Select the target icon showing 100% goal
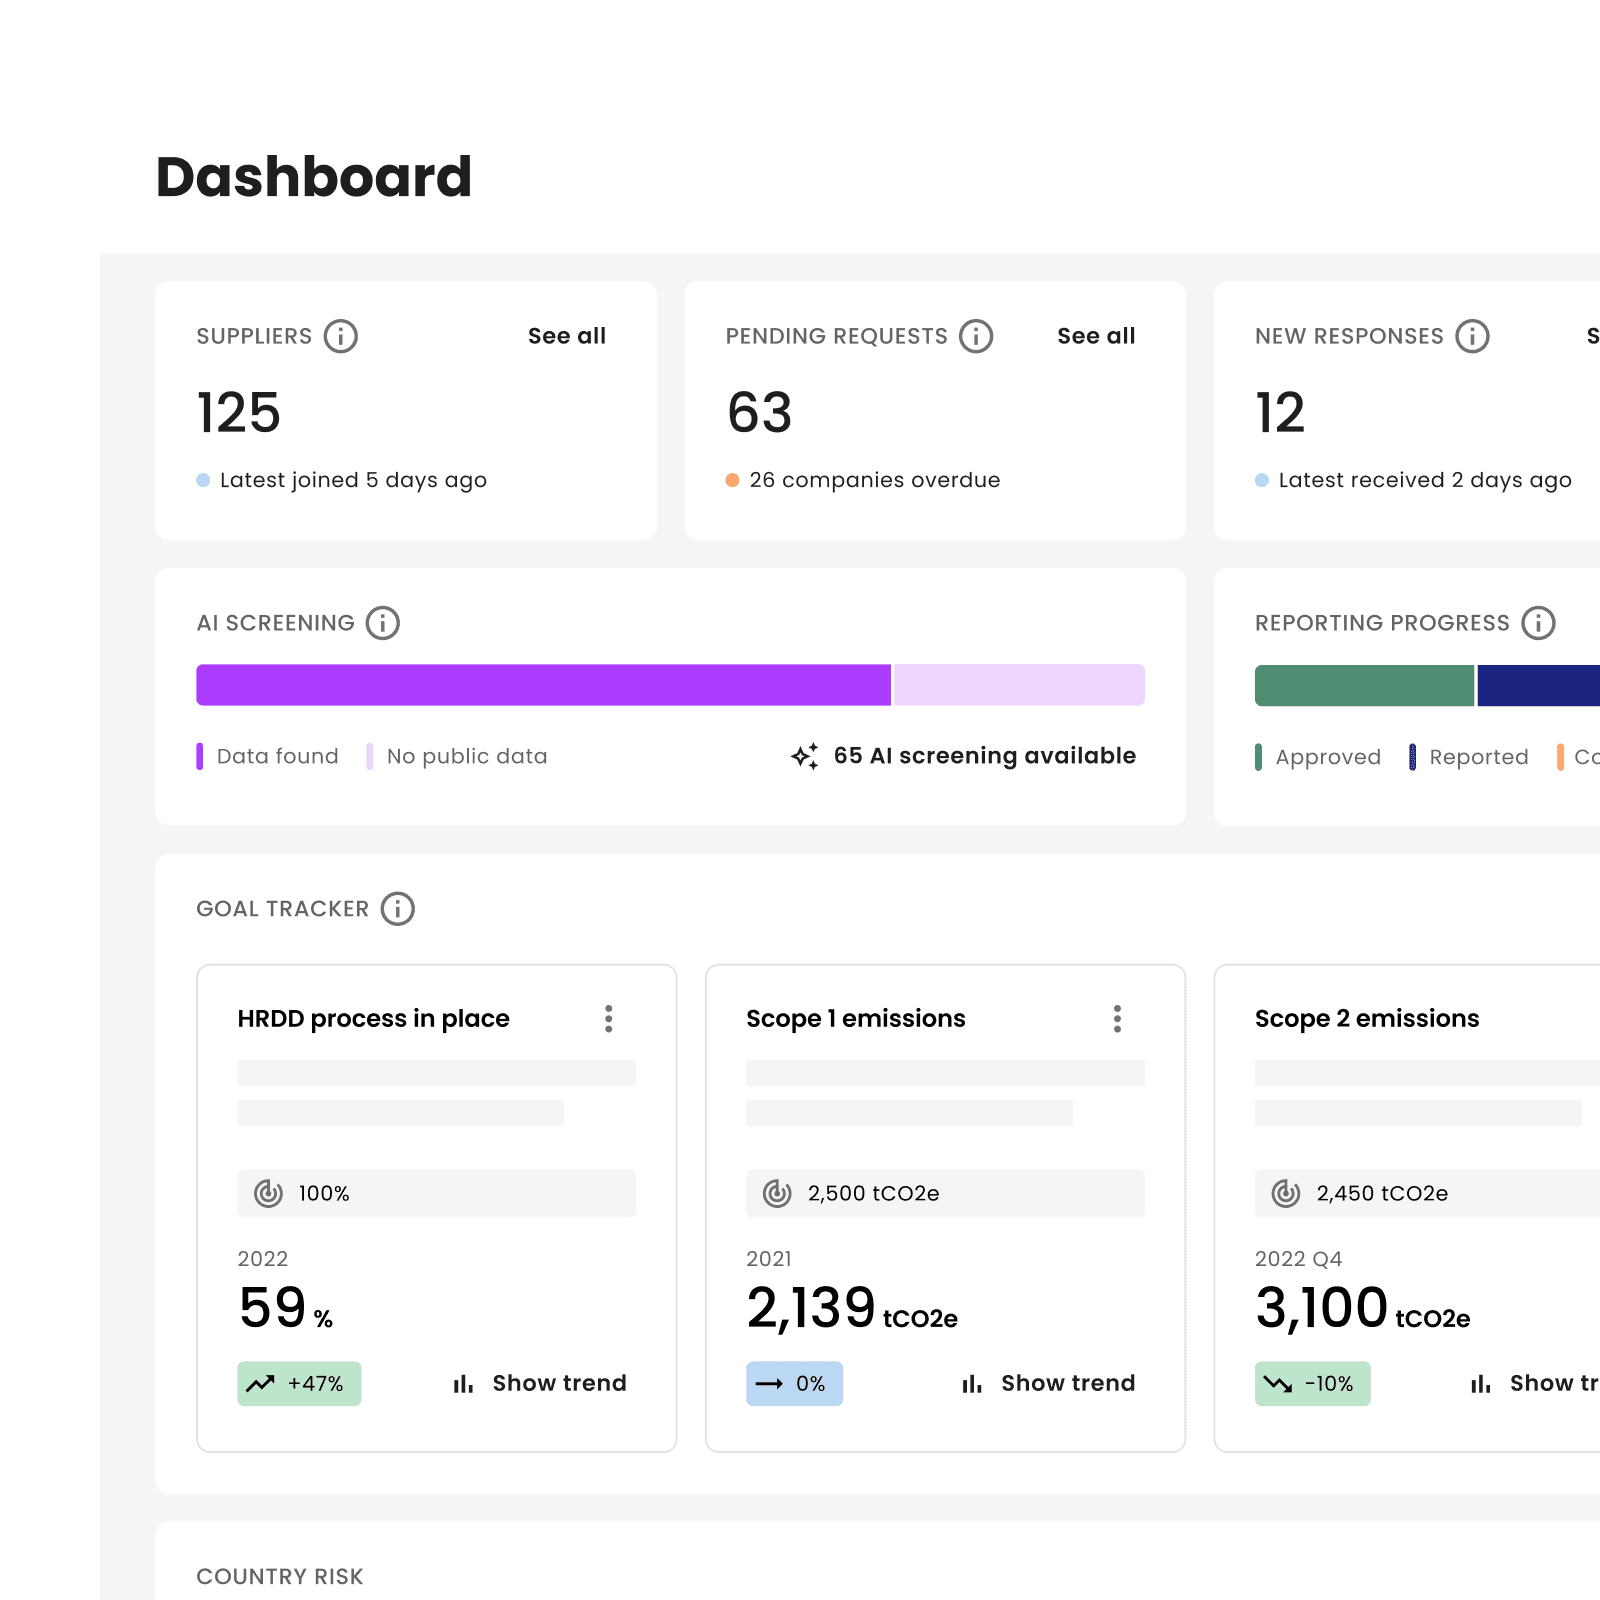Viewport: 1600px width, 1600px height. coord(268,1192)
